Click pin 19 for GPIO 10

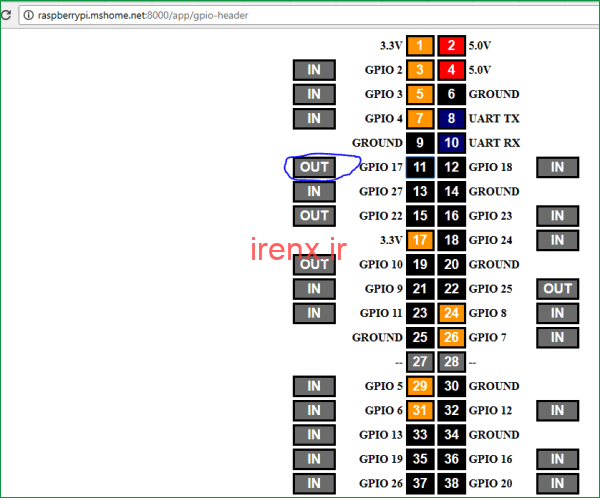point(420,265)
